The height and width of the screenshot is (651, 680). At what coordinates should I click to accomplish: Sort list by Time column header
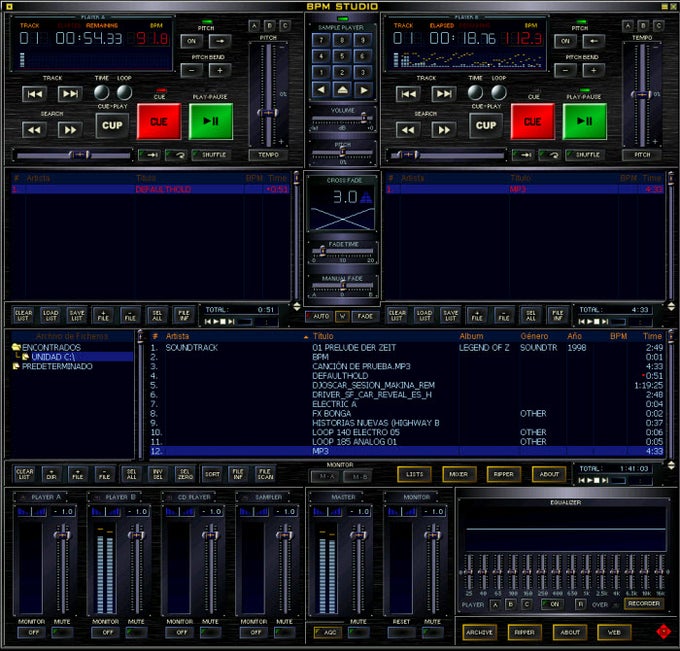point(652,336)
